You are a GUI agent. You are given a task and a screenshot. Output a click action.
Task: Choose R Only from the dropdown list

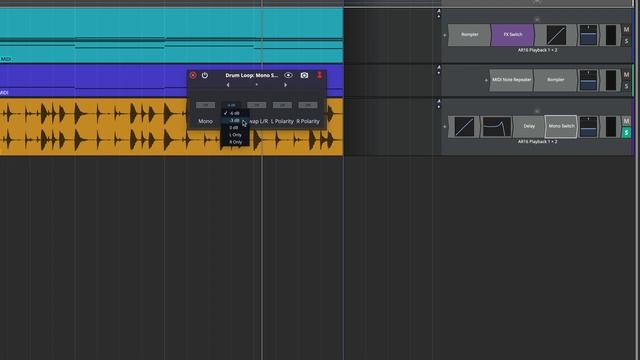point(235,142)
